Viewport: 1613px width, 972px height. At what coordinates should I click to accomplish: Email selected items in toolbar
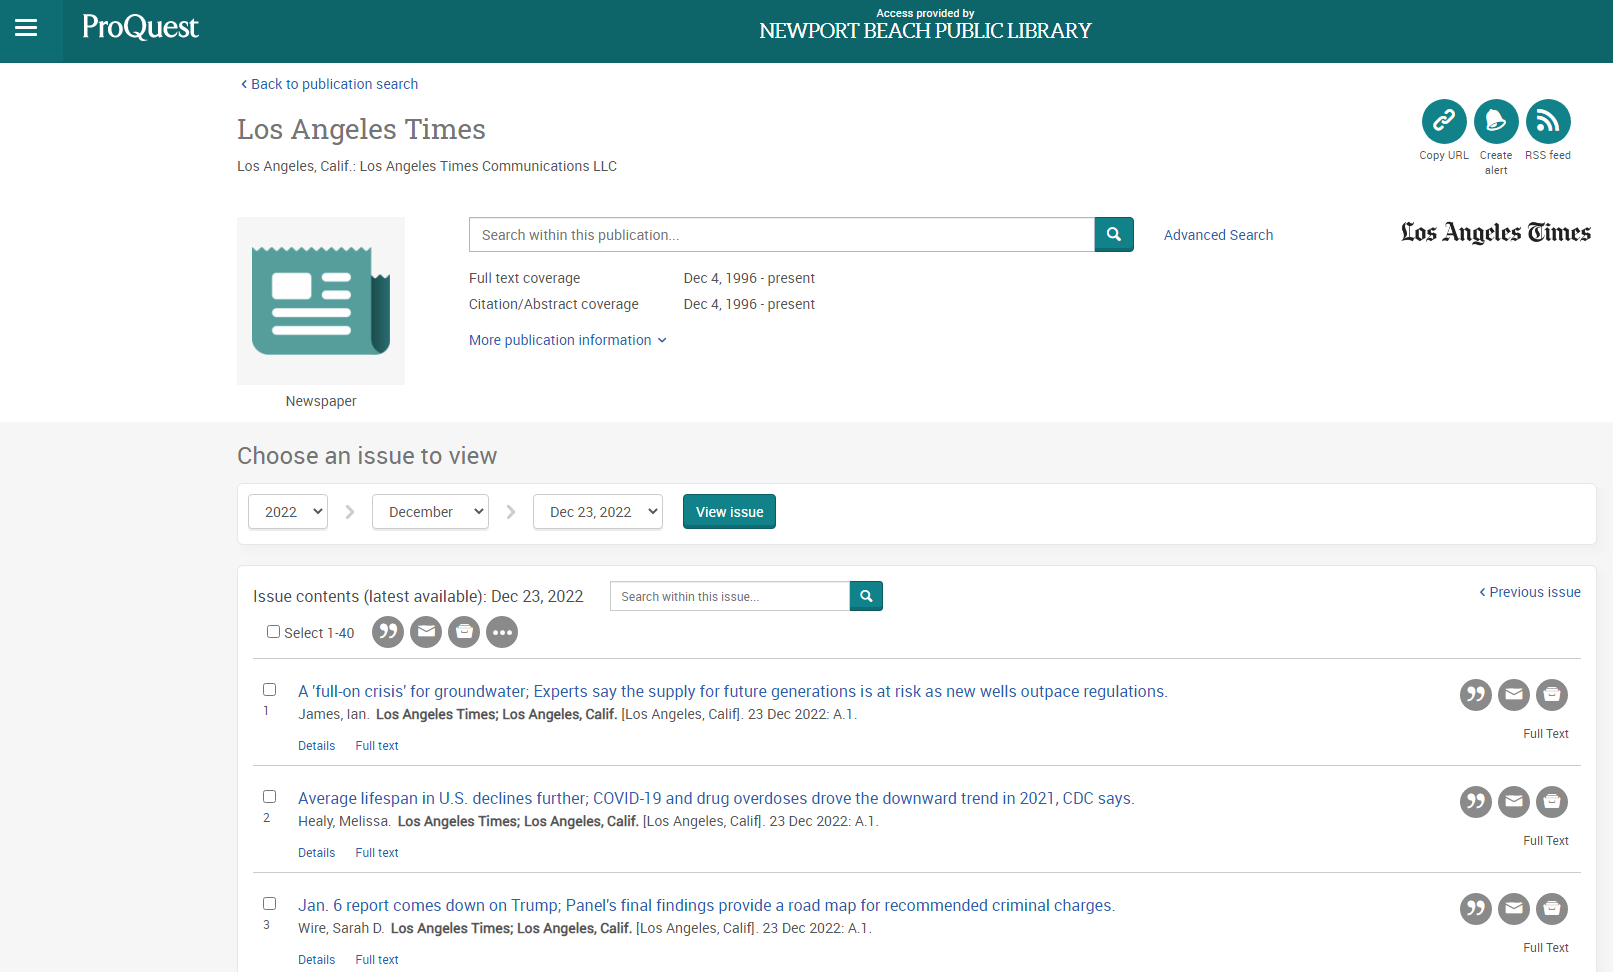(426, 632)
